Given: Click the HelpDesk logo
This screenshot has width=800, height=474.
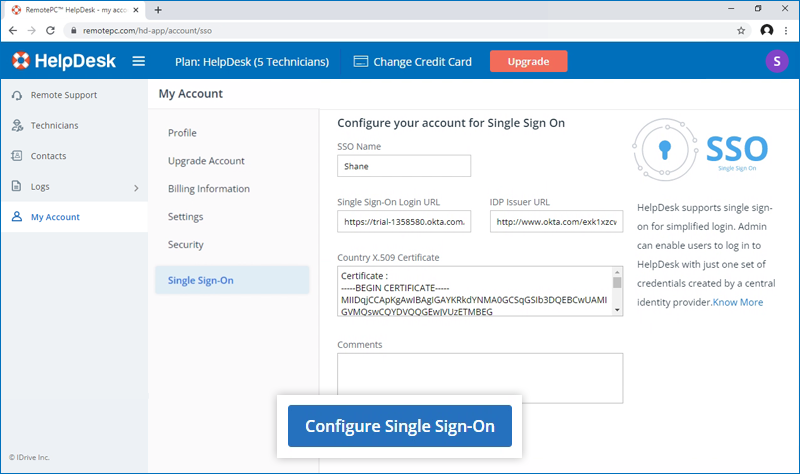Looking at the screenshot, I should tap(65, 62).
